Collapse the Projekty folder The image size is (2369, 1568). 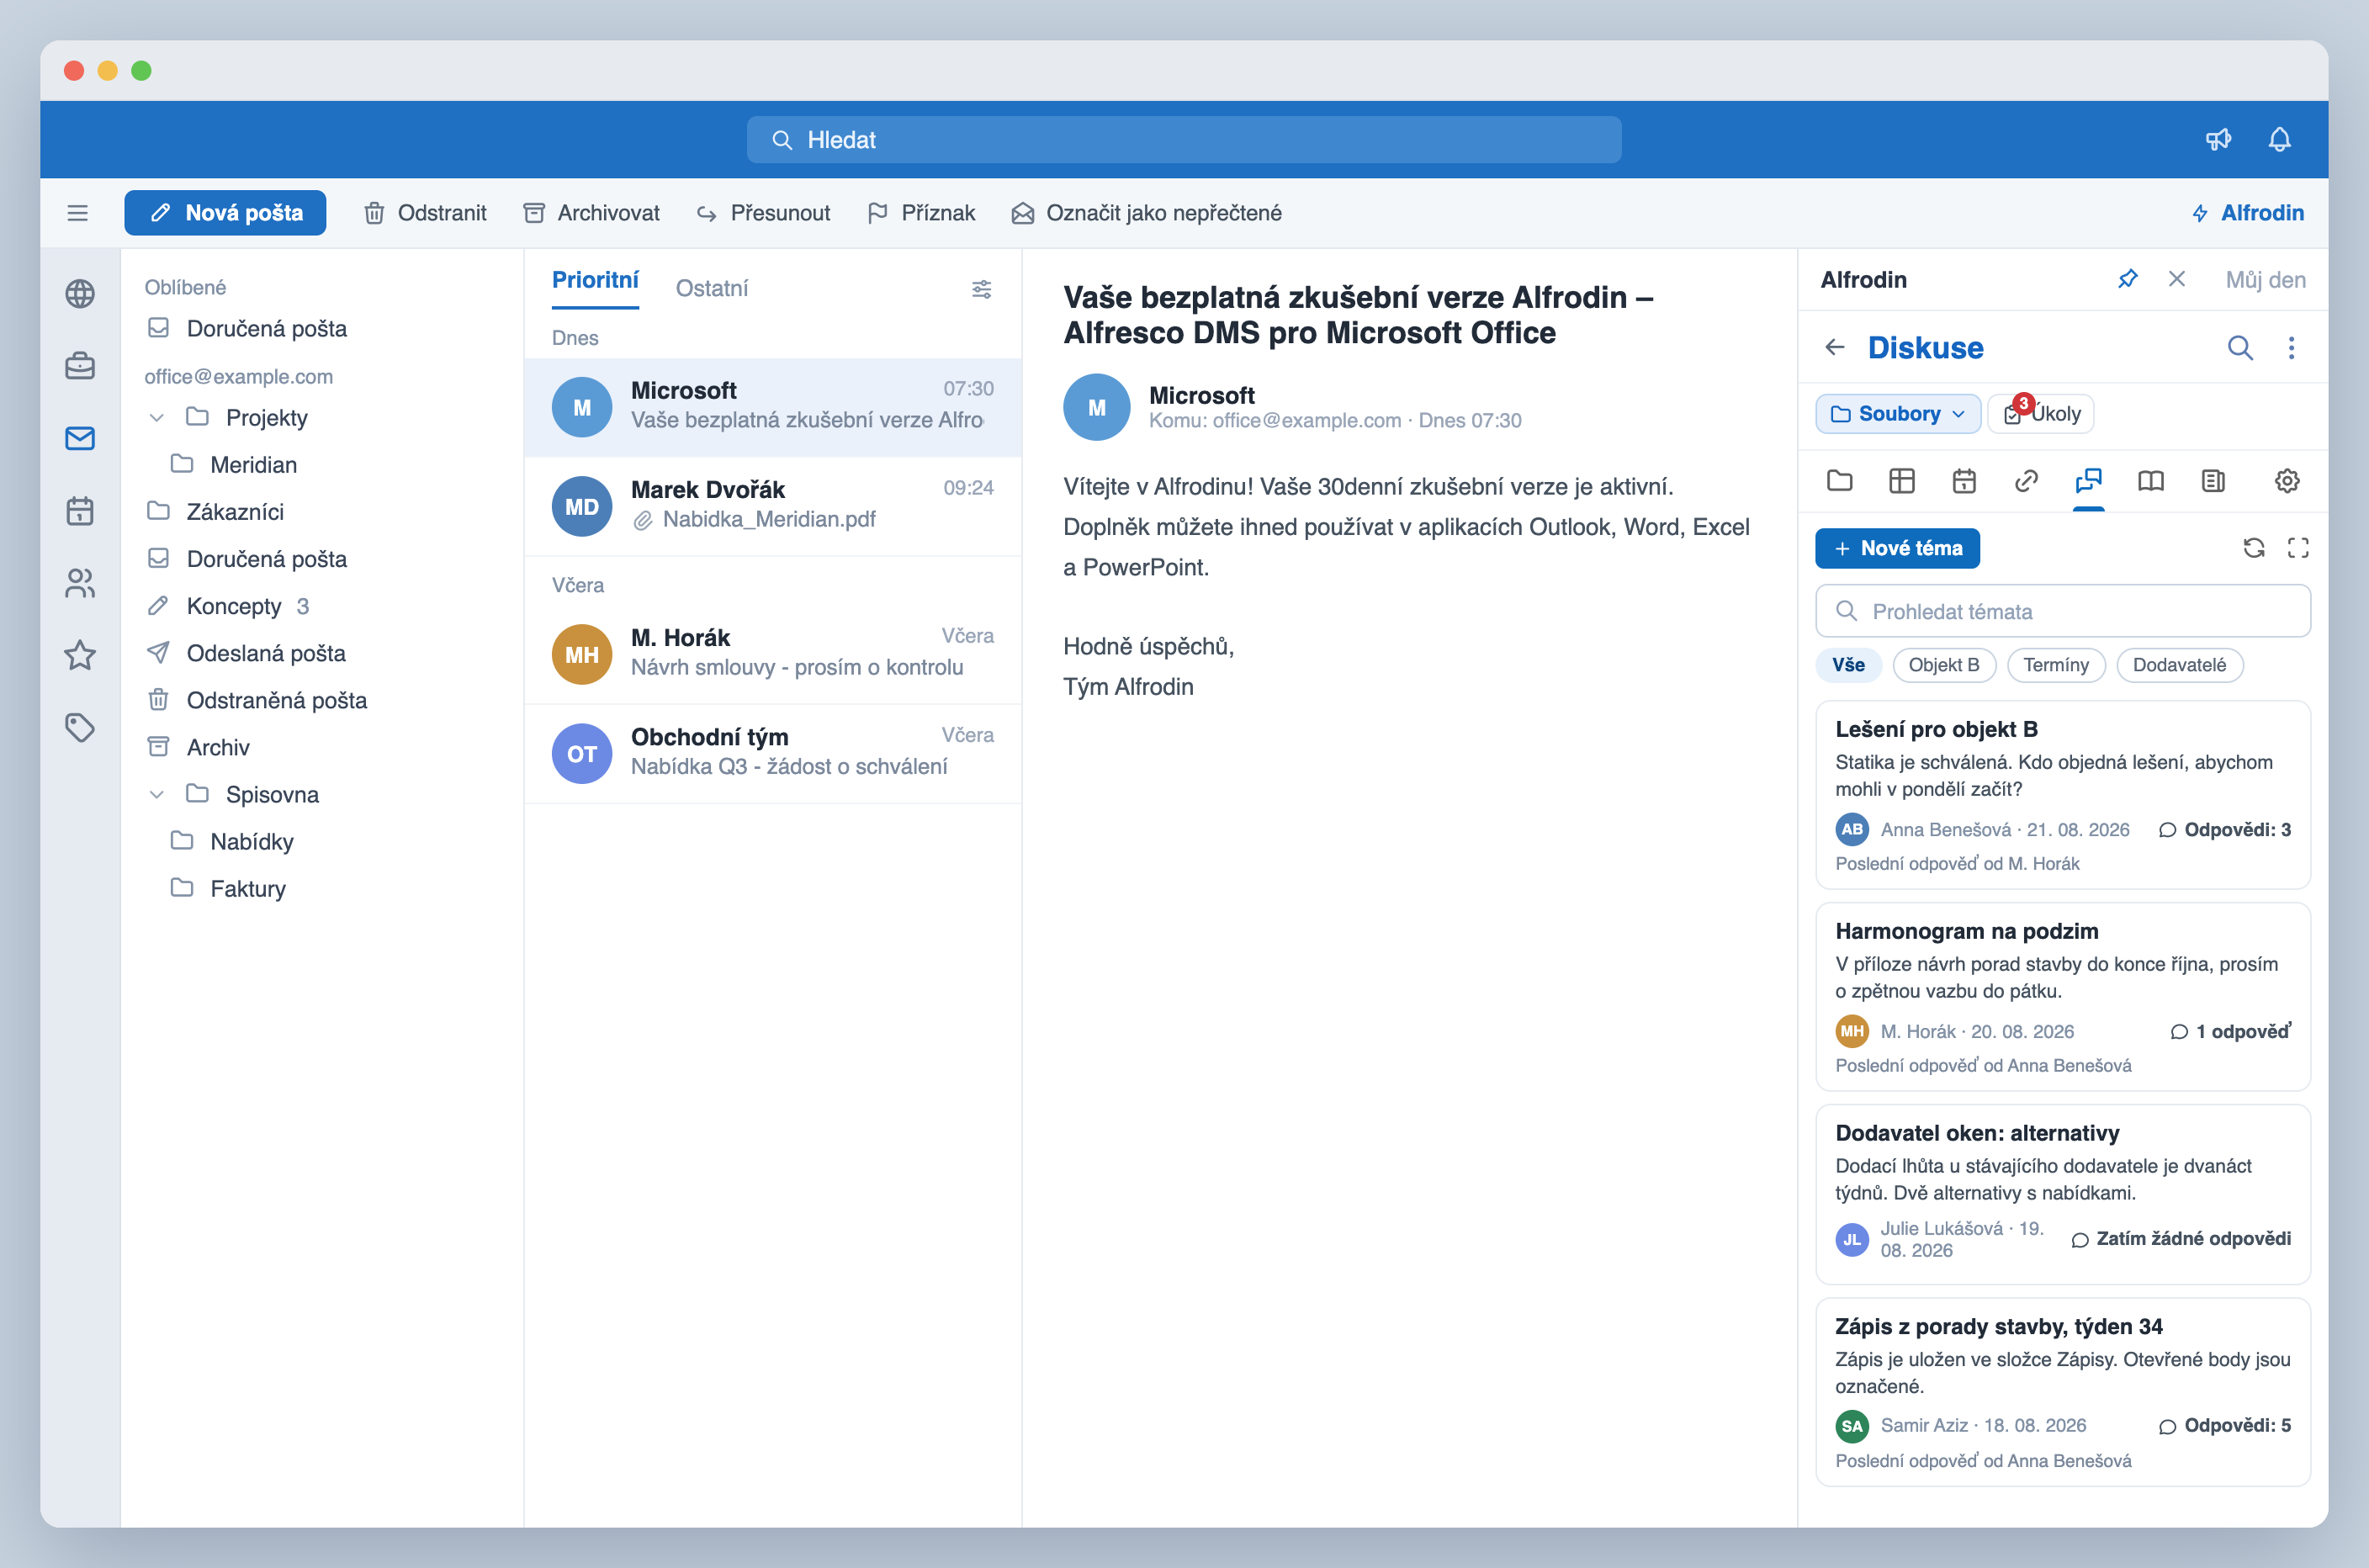coord(157,418)
